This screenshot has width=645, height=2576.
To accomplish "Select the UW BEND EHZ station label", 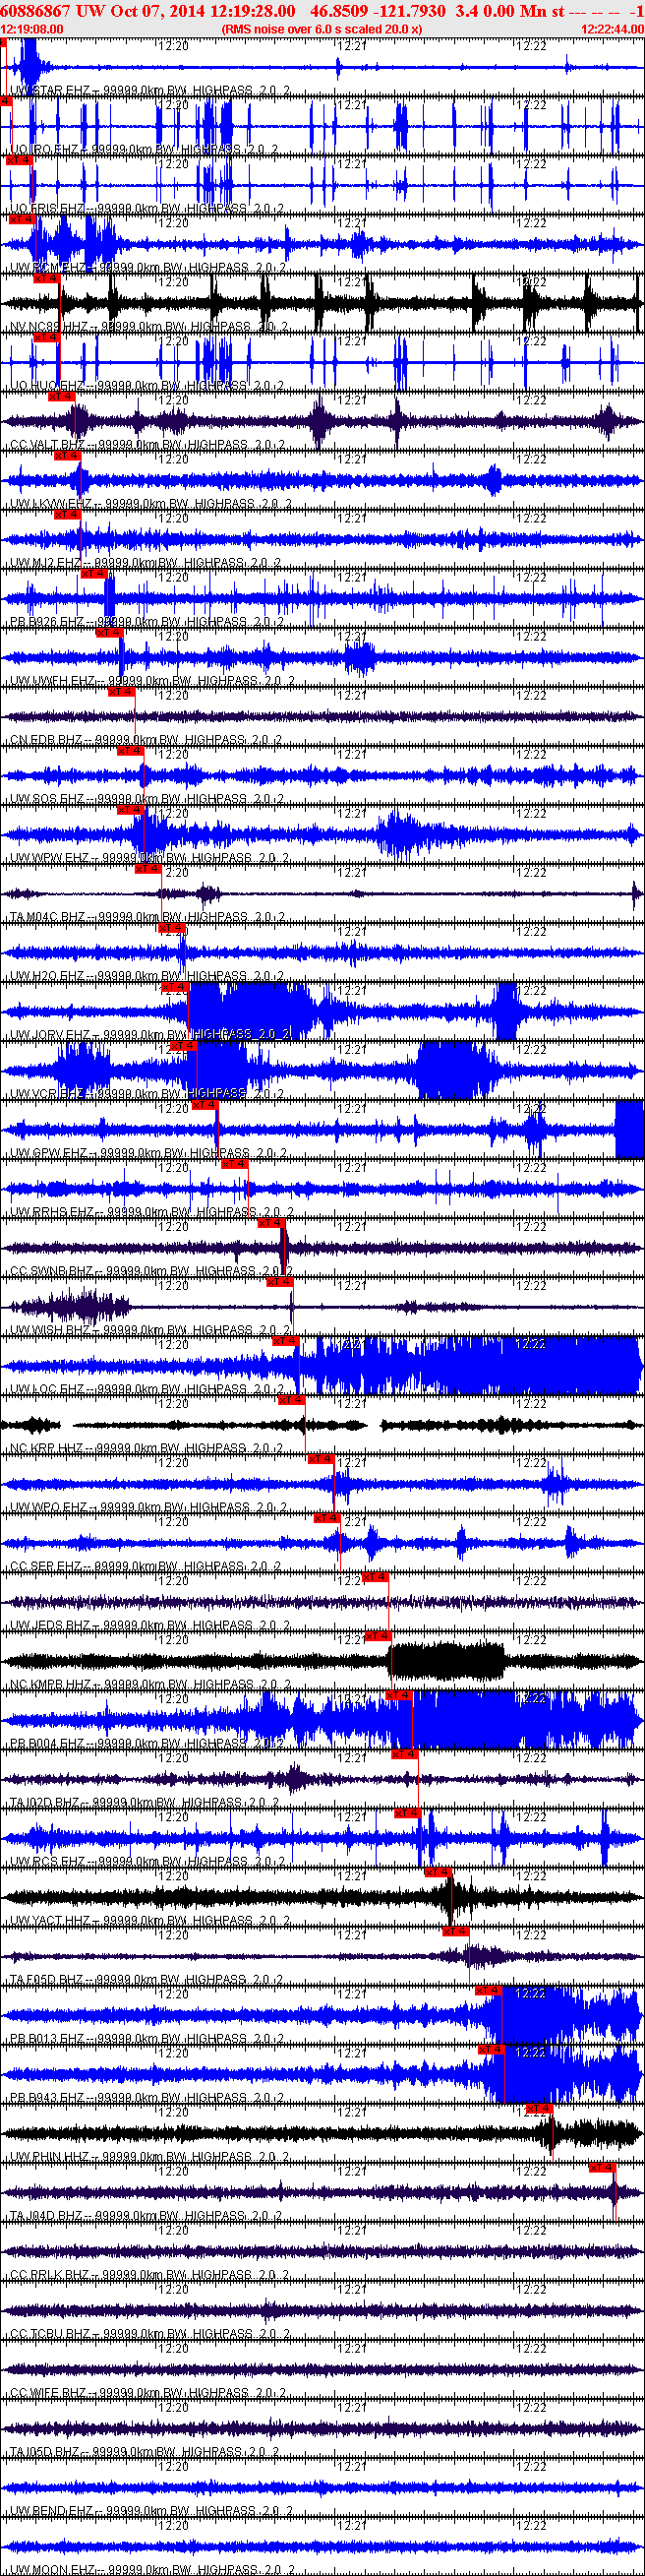I will click(x=152, y=2510).
